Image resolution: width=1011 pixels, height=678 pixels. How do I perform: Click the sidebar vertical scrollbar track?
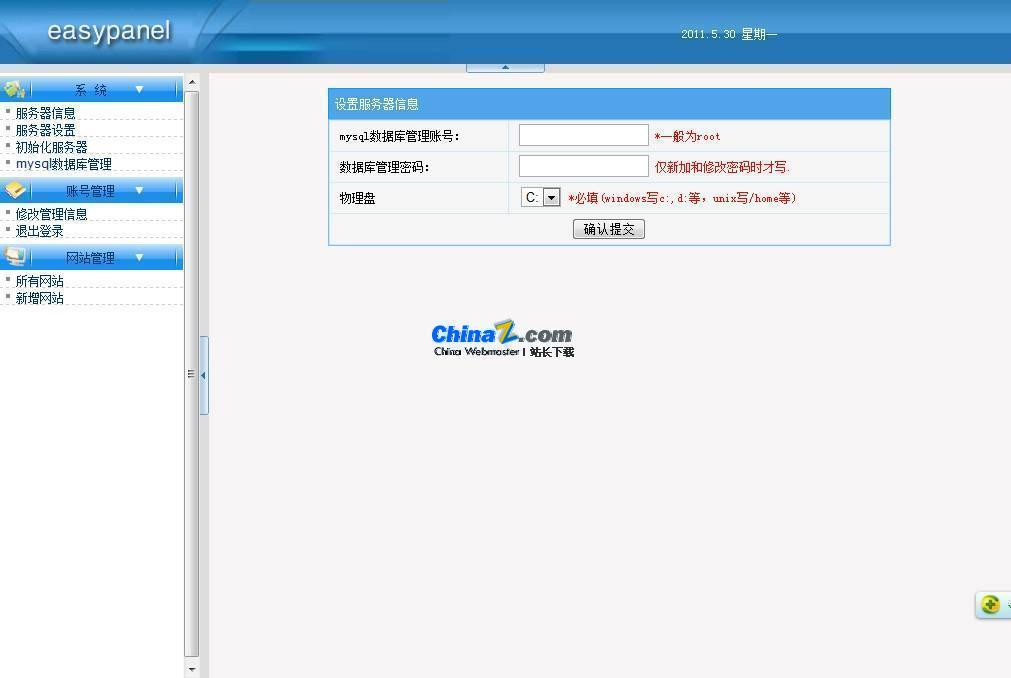(x=191, y=374)
